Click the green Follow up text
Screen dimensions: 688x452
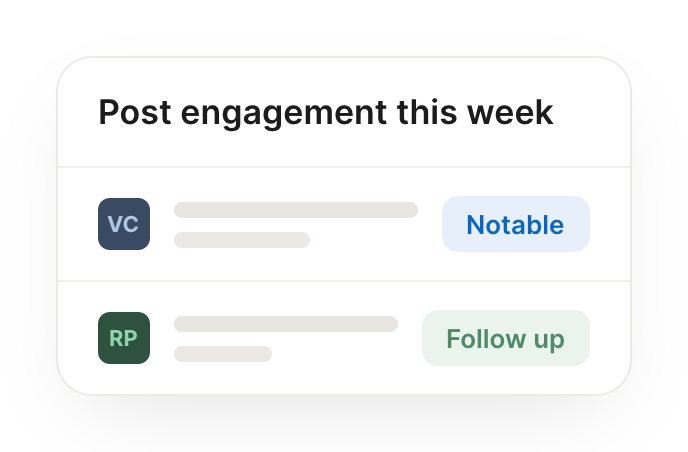point(505,339)
